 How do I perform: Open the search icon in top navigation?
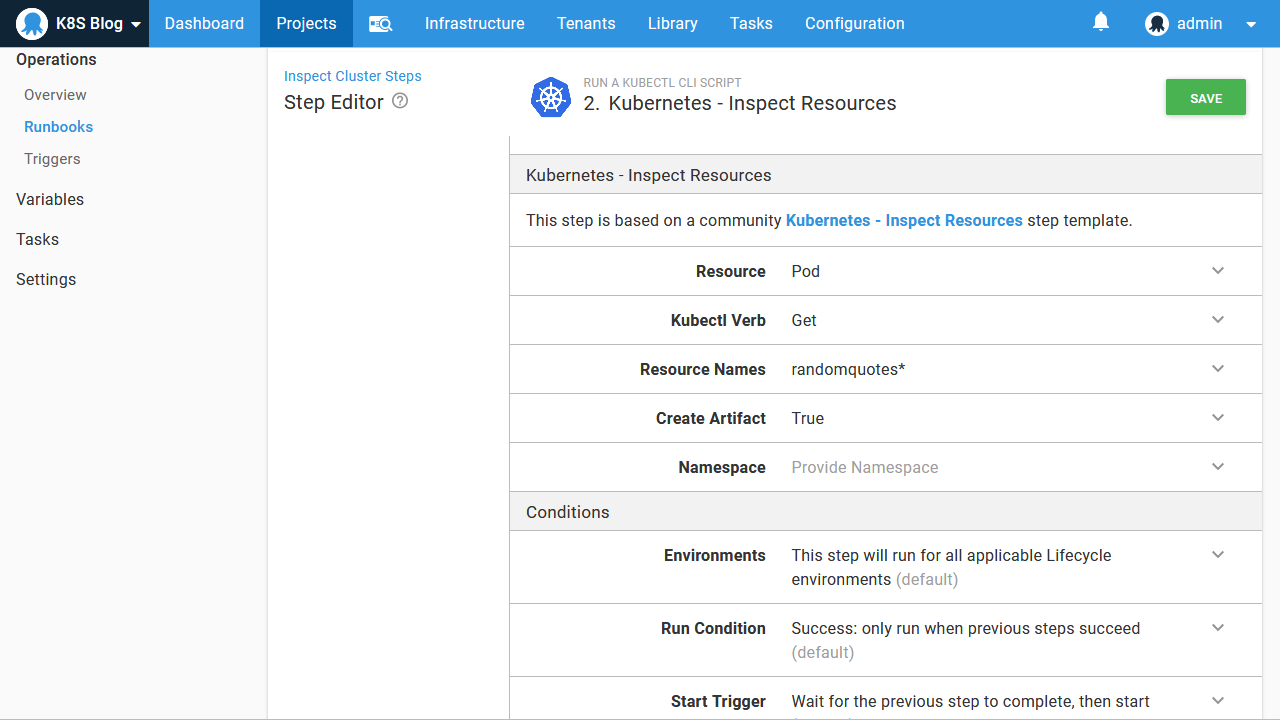coord(380,24)
